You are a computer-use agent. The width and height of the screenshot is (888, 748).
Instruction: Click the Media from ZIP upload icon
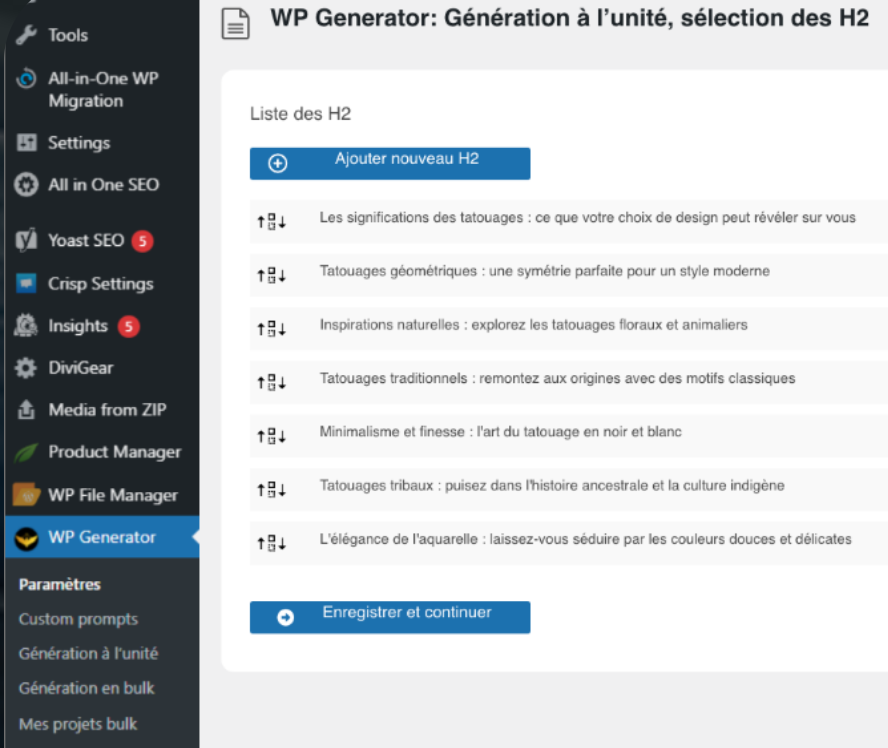click(x=26, y=409)
